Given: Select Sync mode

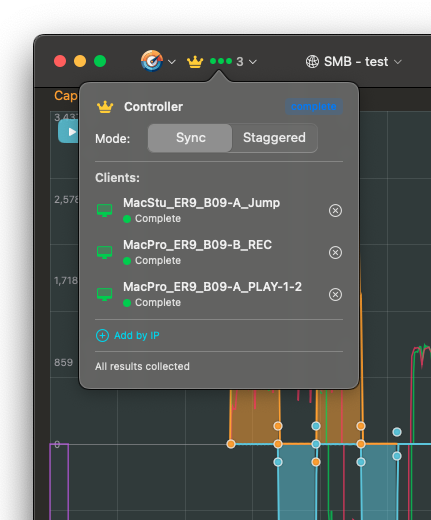Looking at the screenshot, I should pos(190,138).
